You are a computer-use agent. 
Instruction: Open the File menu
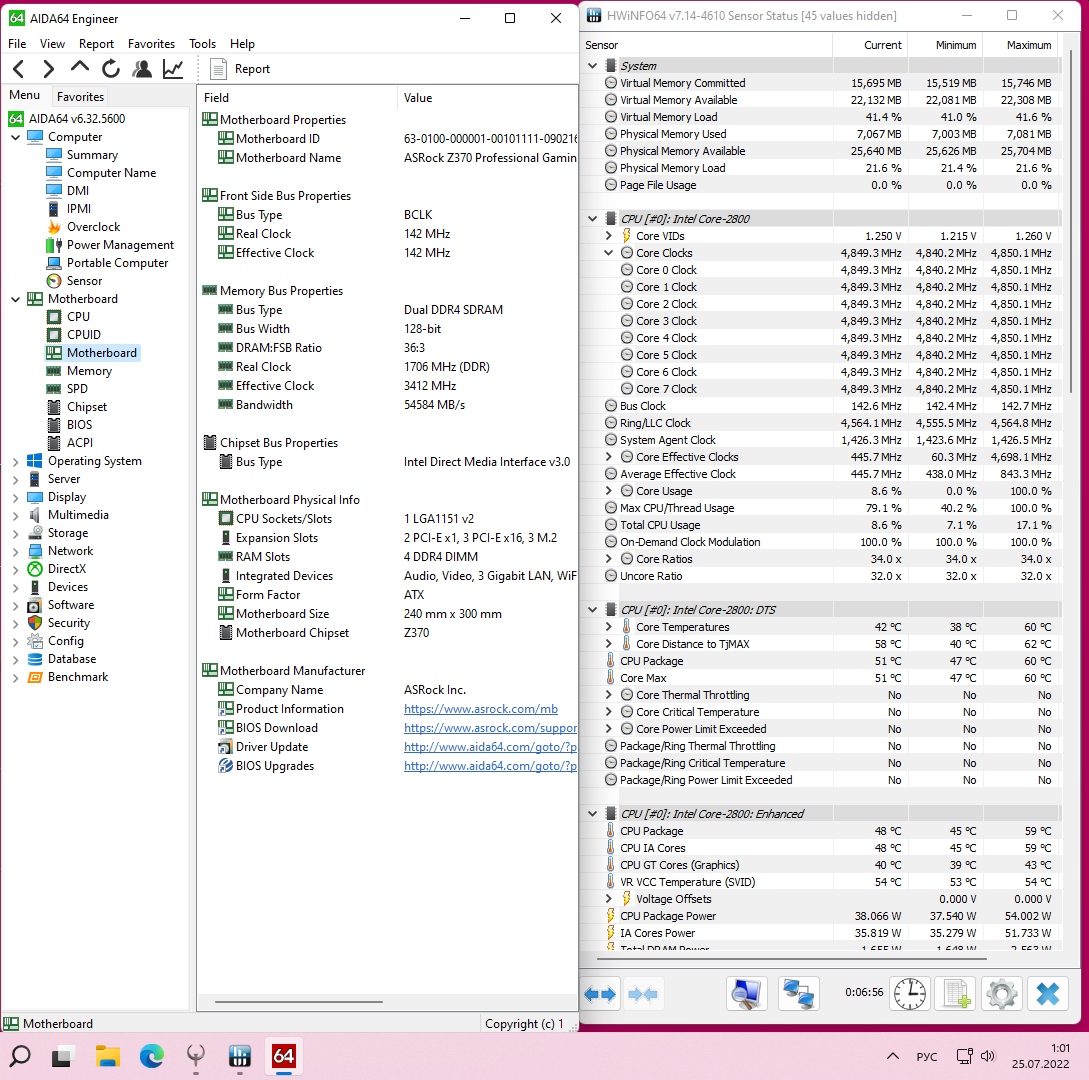[x=17, y=44]
